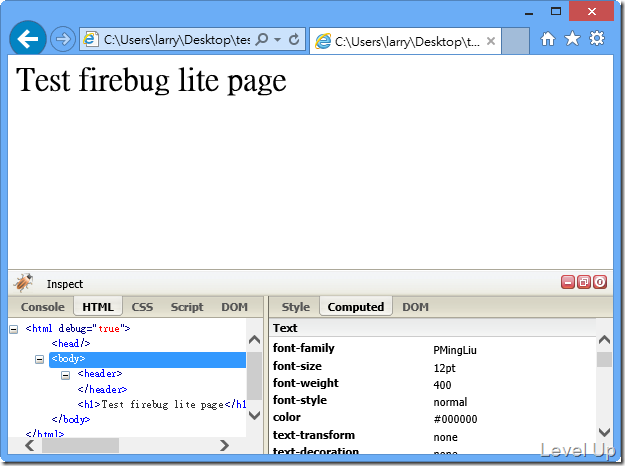The image size is (625, 466).
Task: Select the <header> opening tag node
Action: (x=100, y=374)
